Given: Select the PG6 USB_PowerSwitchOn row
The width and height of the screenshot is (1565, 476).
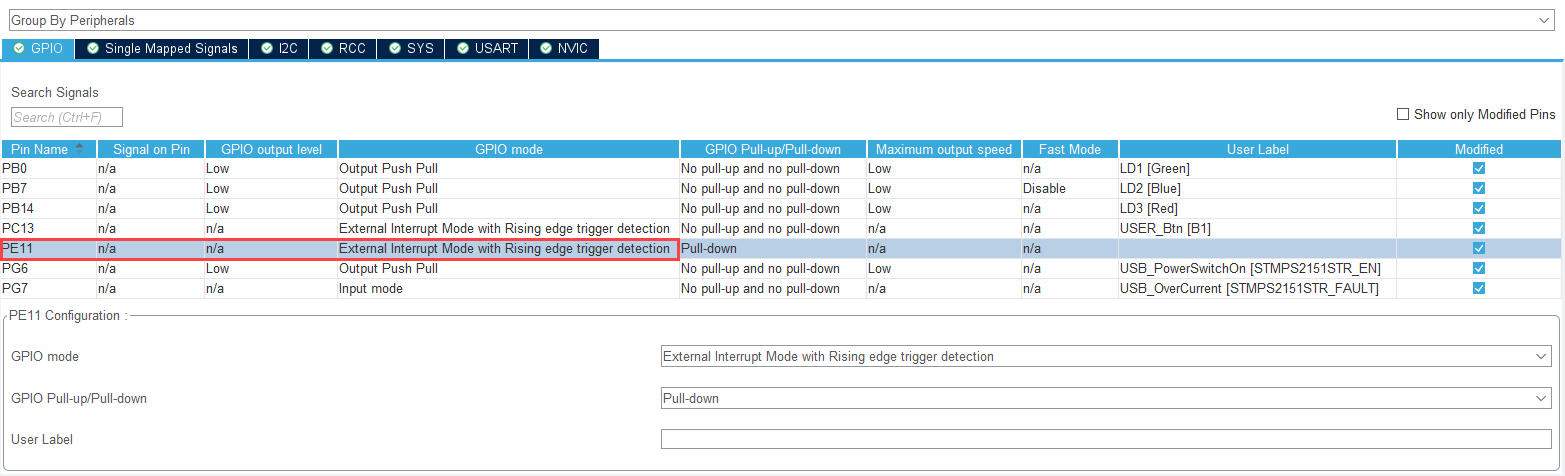Looking at the screenshot, I should click(1249, 268).
